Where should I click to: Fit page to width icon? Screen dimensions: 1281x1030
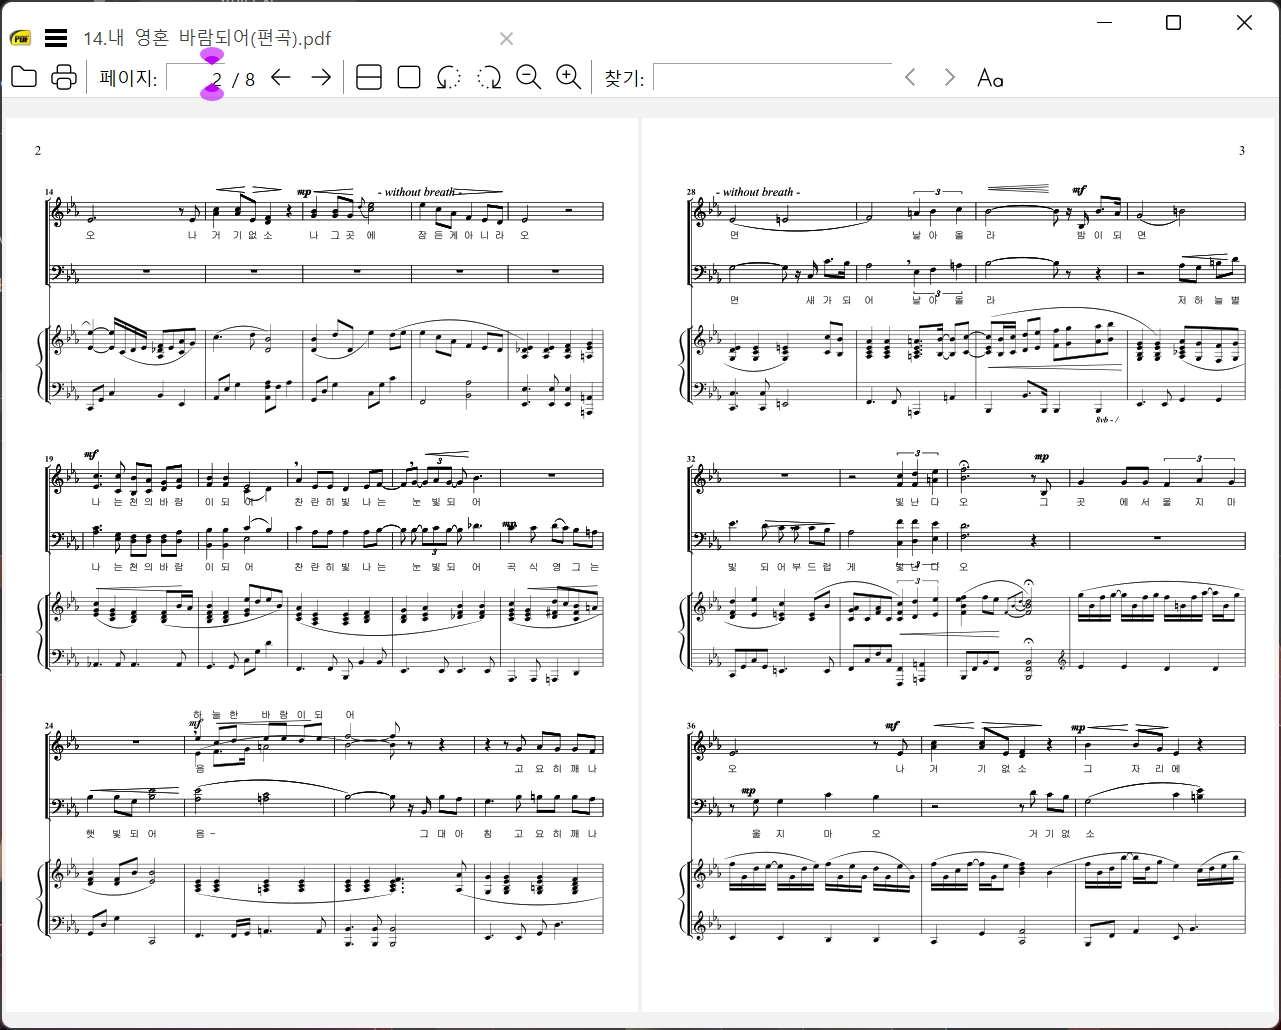(369, 77)
